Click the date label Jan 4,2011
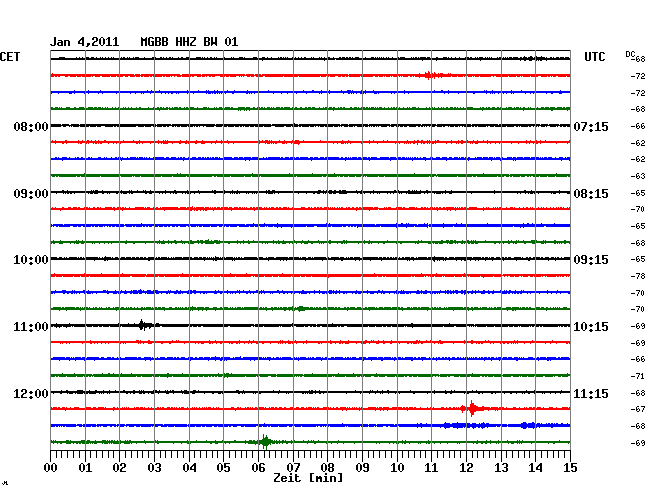This screenshot has width=650, height=494. 85,42
